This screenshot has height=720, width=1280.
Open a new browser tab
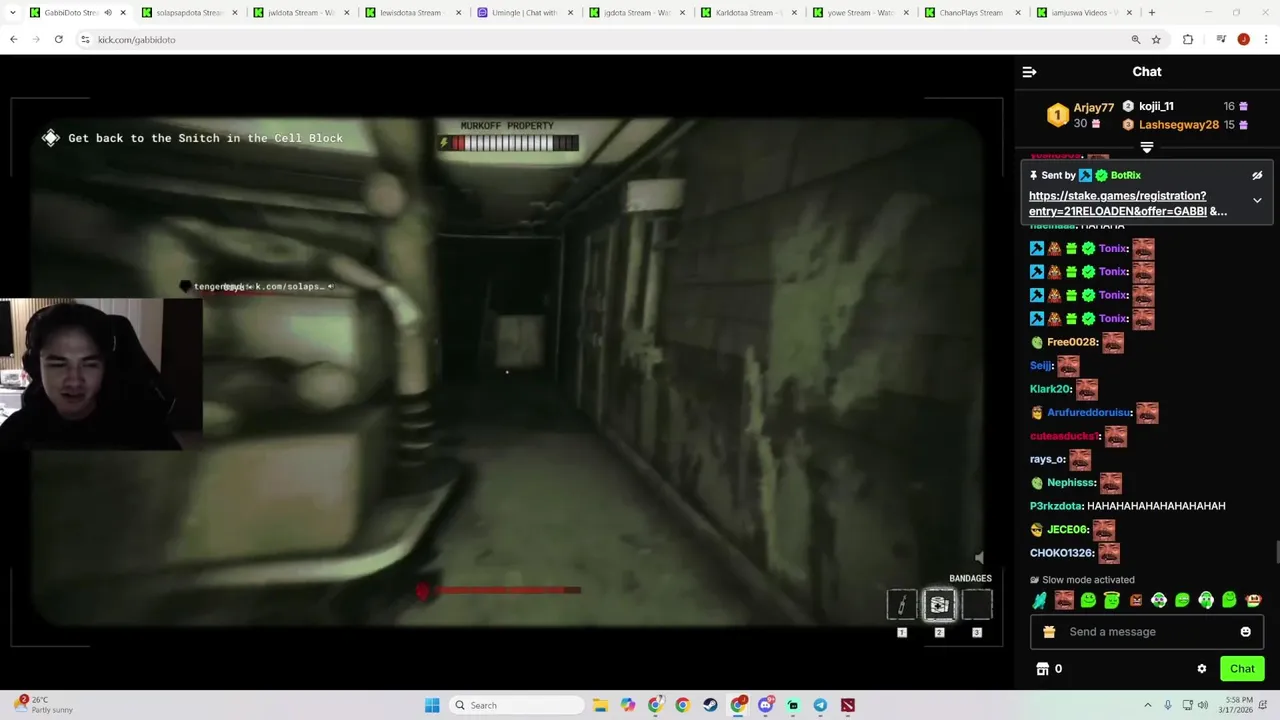(x=1152, y=13)
